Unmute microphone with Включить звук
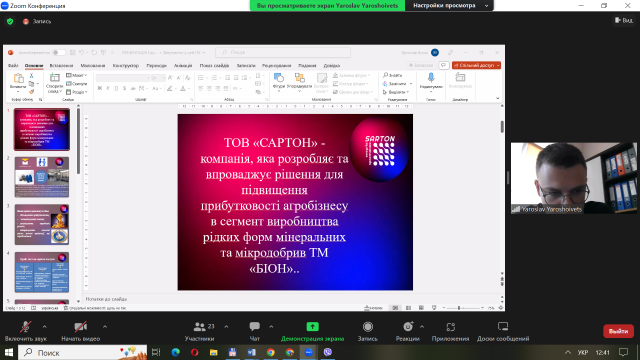Viewport: 640px width, 360px height. click(x=26, y=331)
